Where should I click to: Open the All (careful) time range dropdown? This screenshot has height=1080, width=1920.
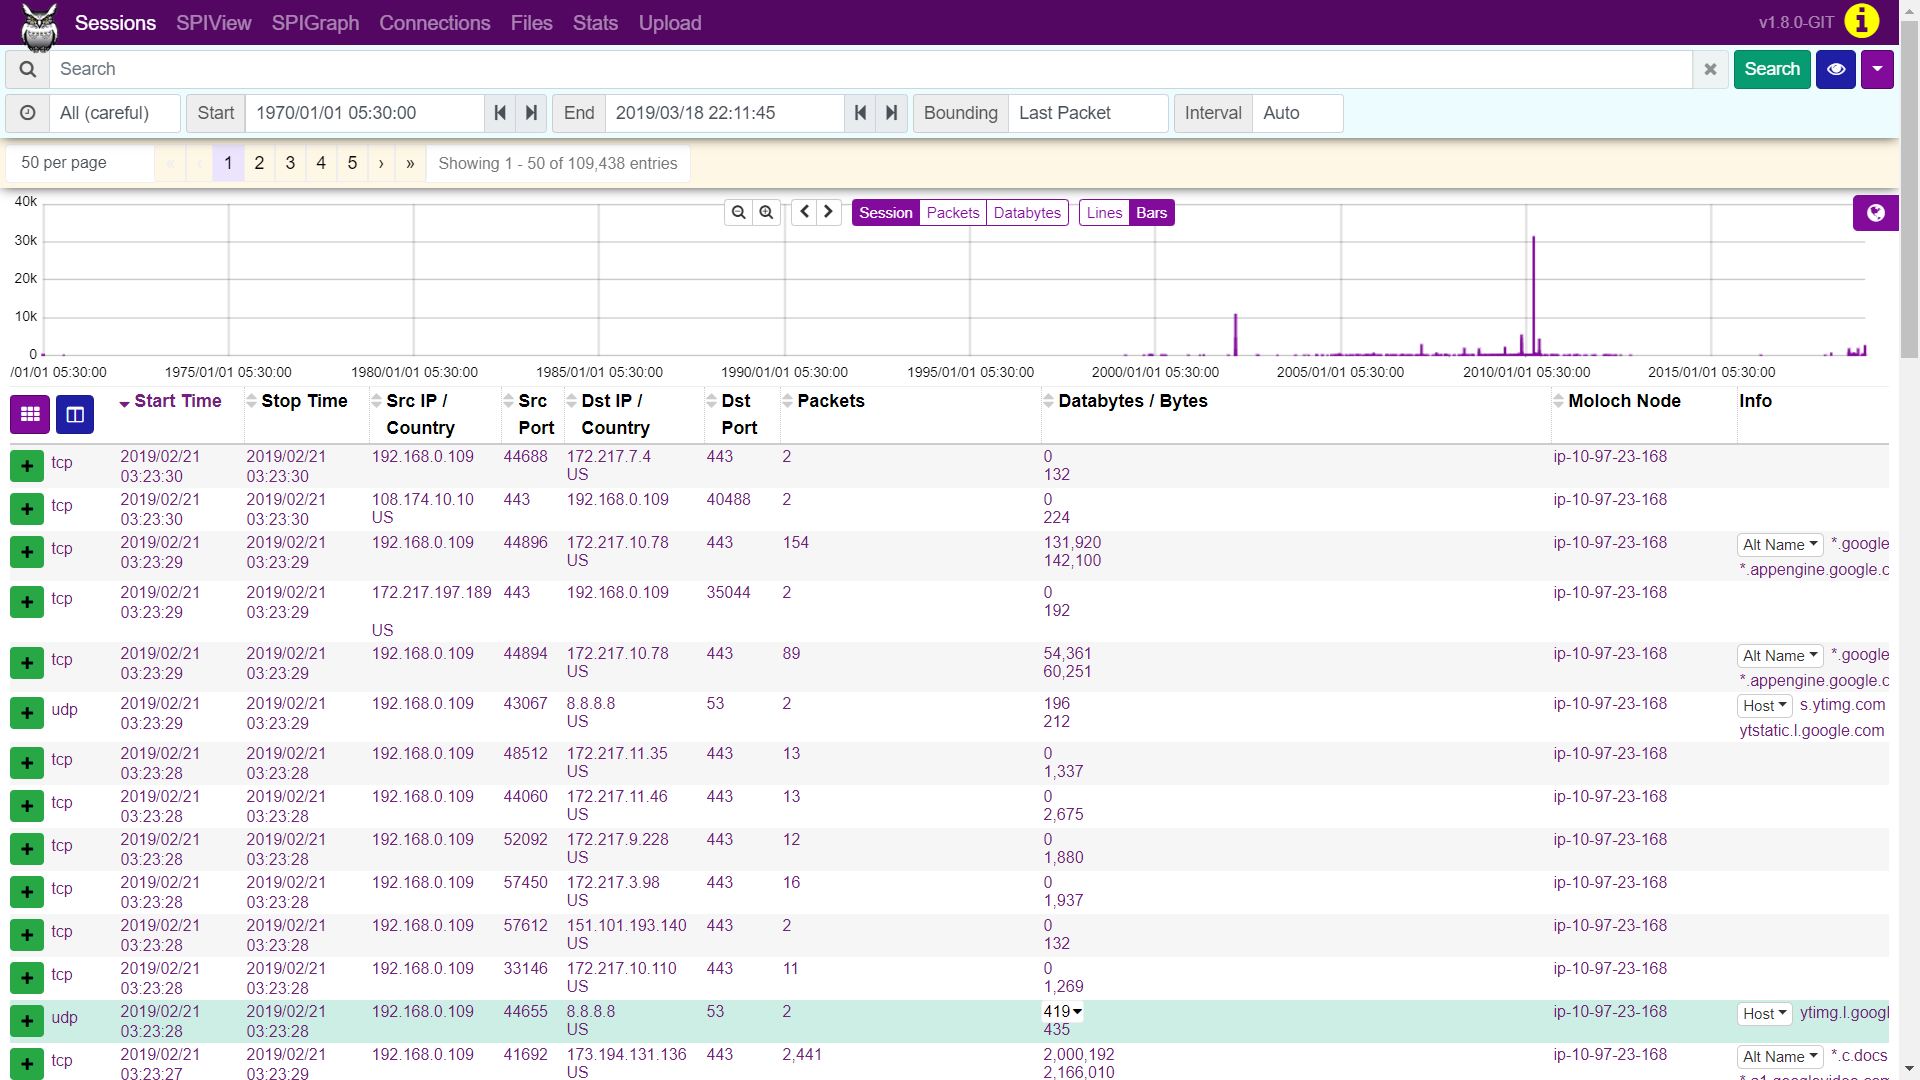point(115,113)
